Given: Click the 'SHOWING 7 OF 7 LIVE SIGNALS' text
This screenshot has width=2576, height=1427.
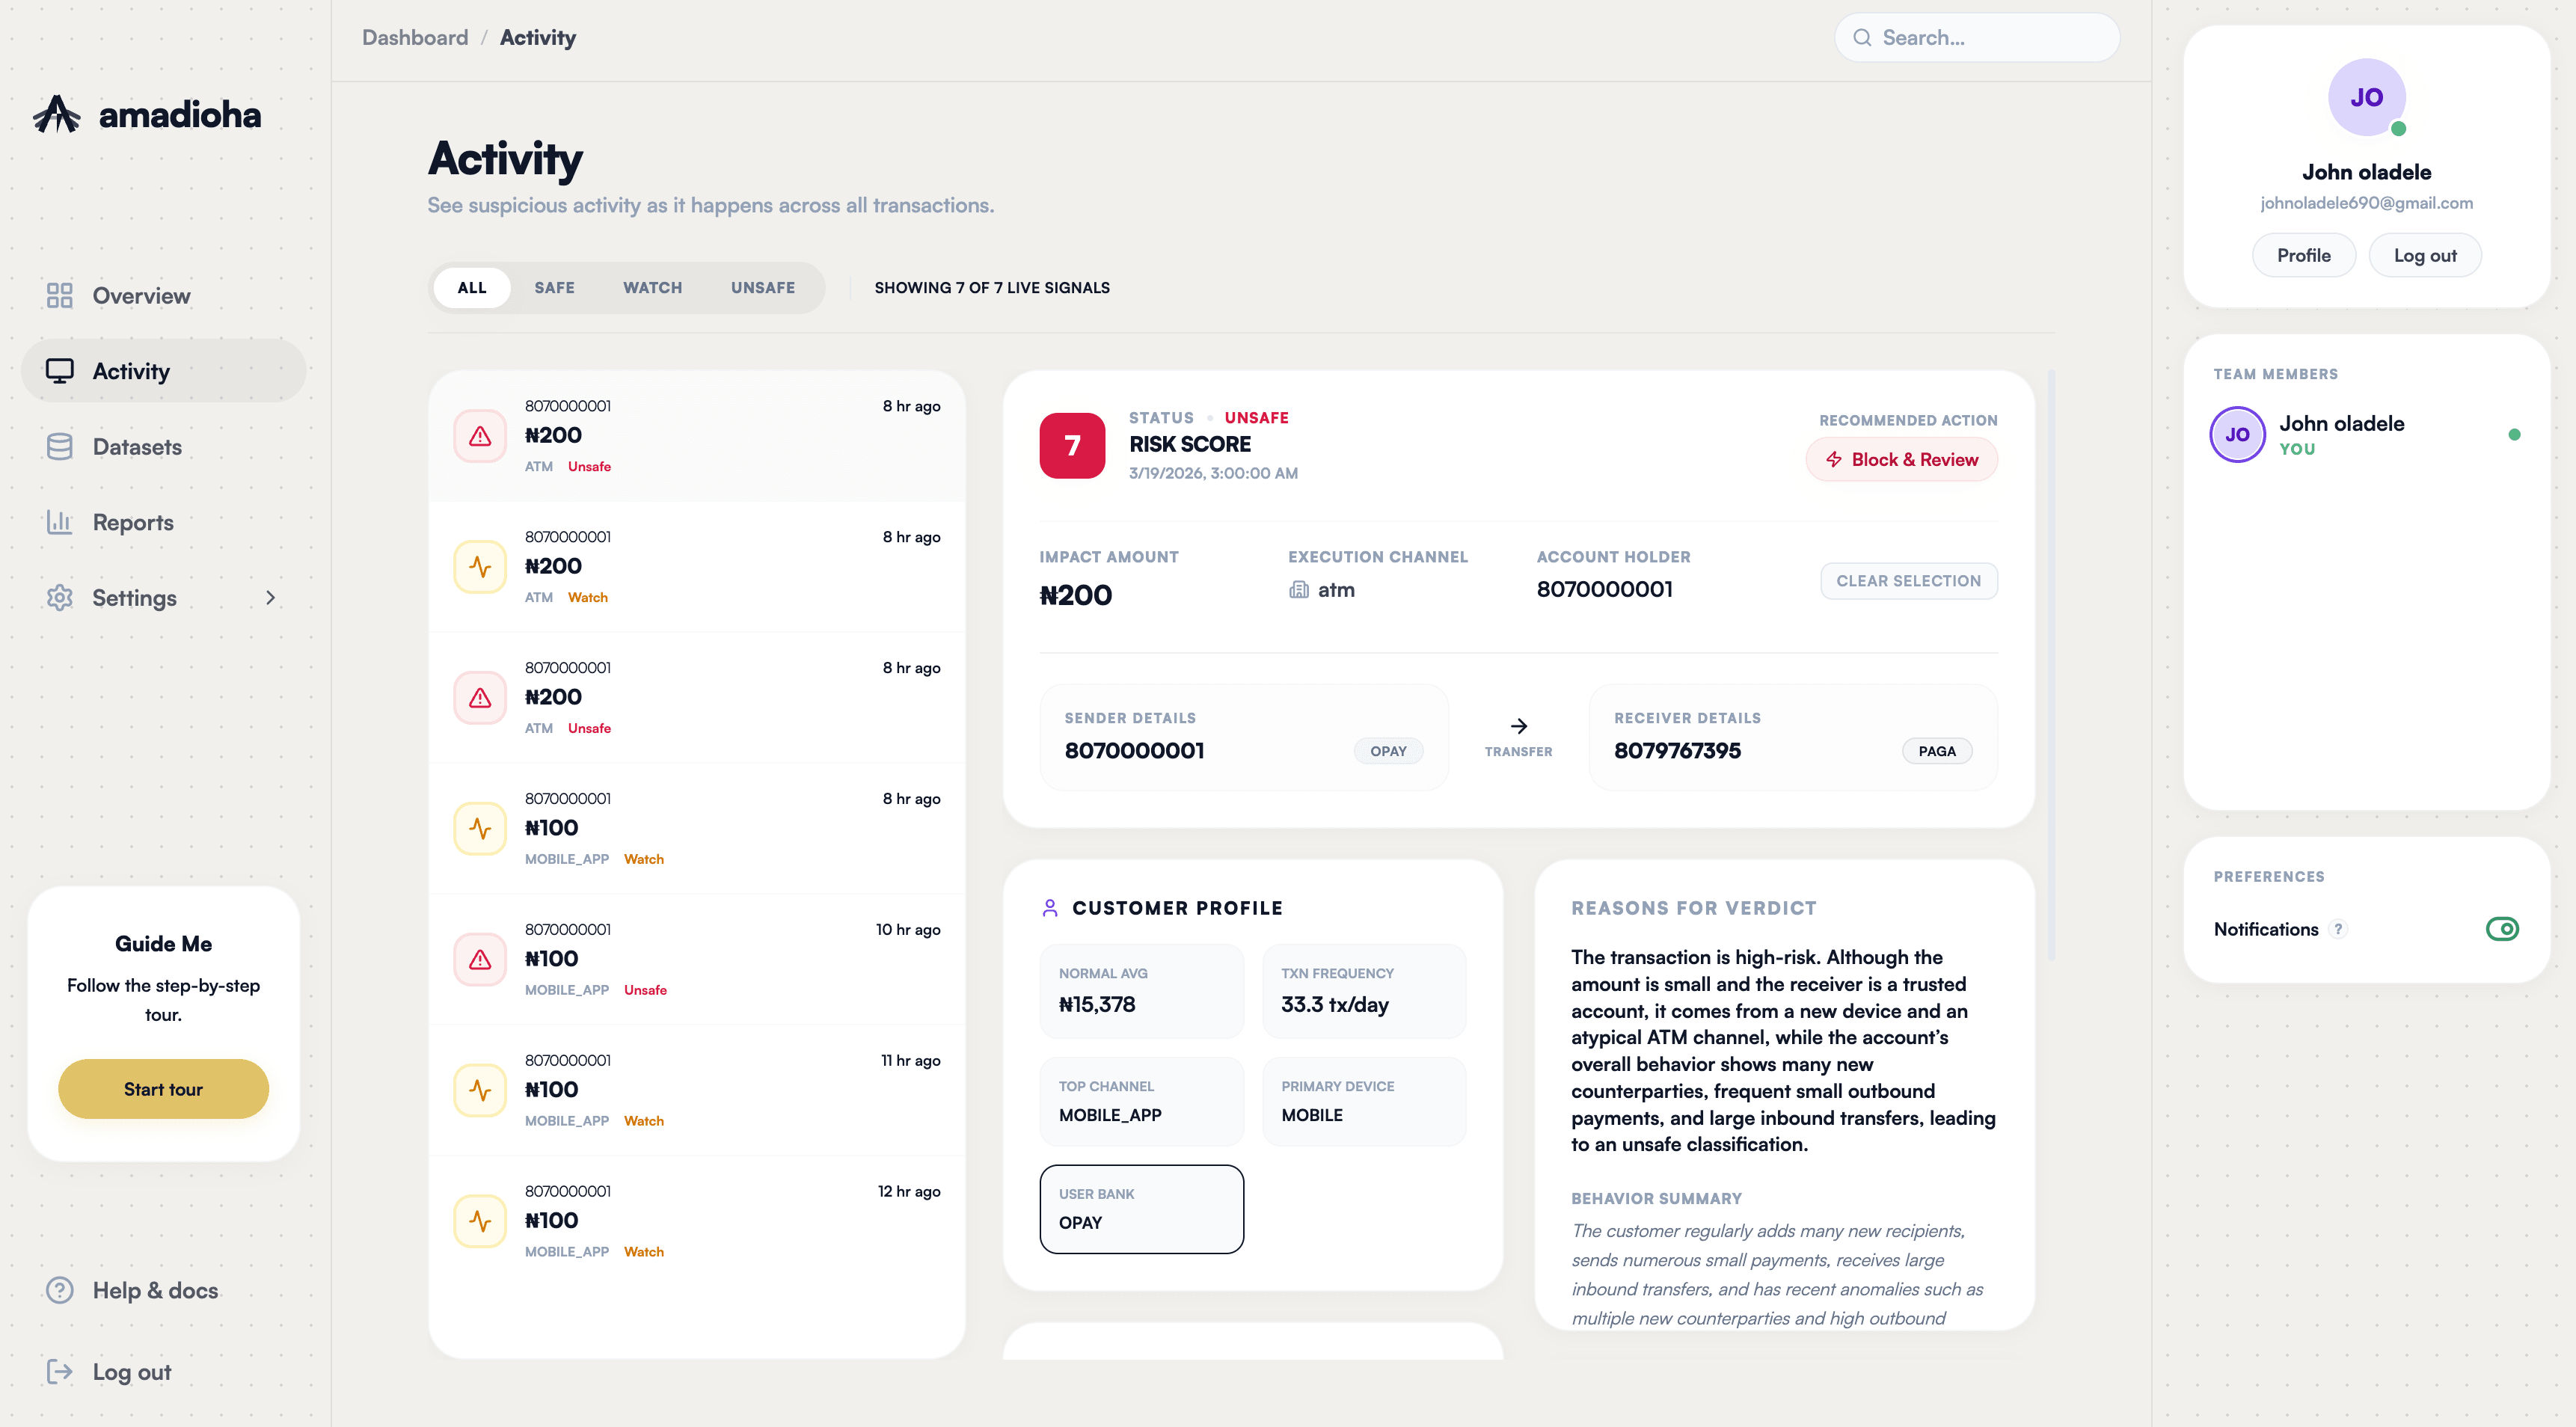Looking at the screenshot, I should [x=992, y=287].
